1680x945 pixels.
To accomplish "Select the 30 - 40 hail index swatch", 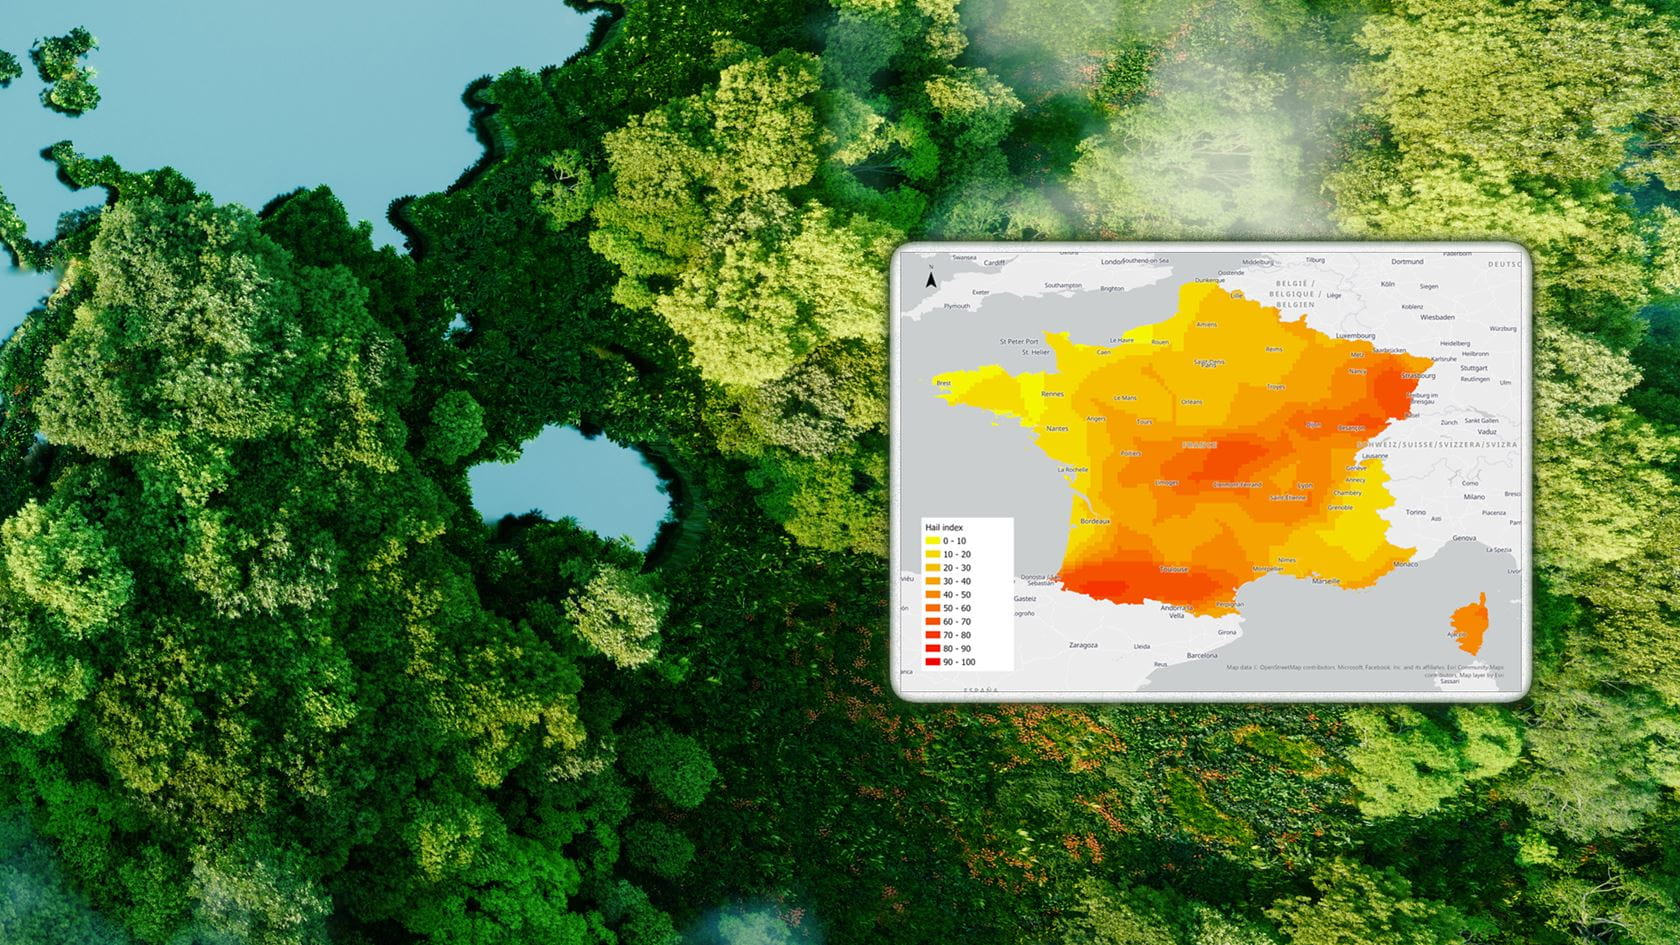I will 932,581.
